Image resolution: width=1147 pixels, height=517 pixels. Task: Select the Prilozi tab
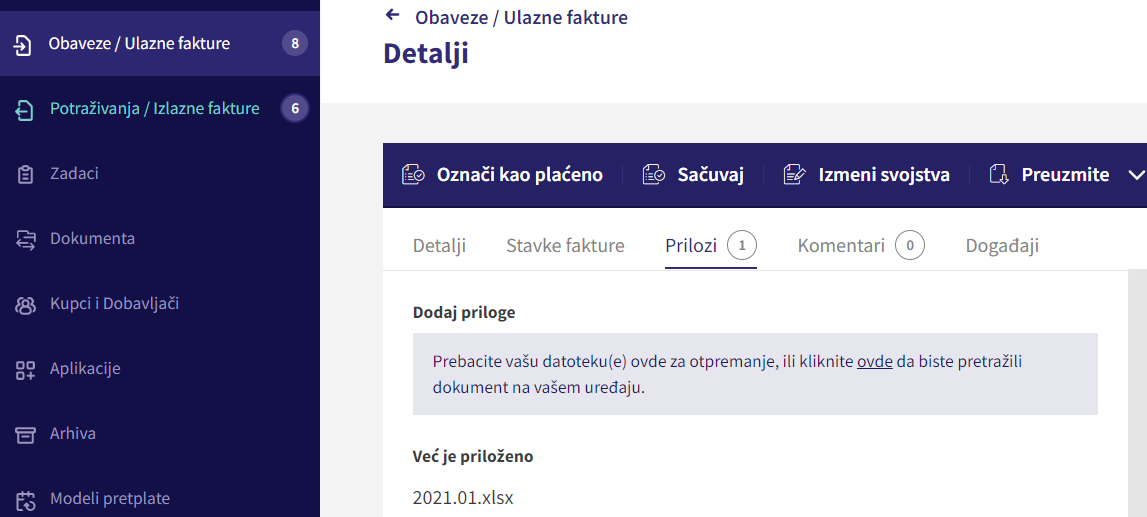pyautogui.click(x=691, y=246)
